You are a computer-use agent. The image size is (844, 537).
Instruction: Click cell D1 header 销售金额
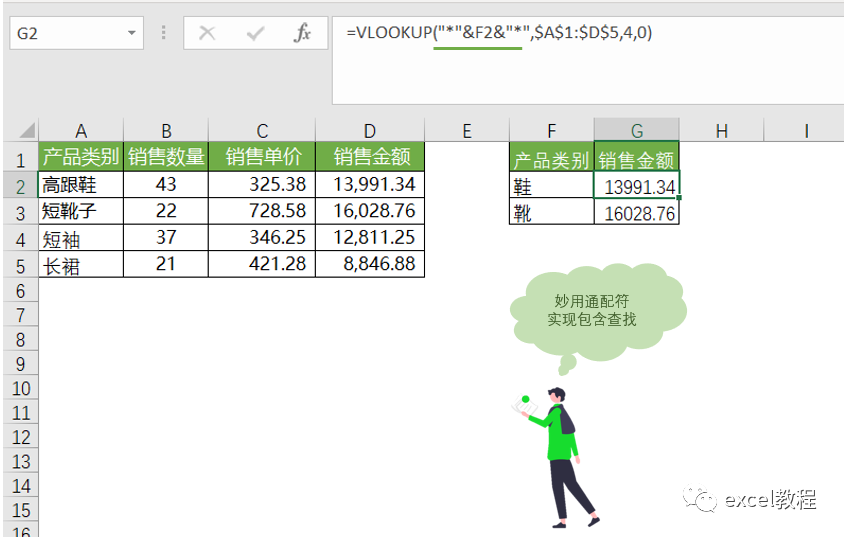[370, 157]
